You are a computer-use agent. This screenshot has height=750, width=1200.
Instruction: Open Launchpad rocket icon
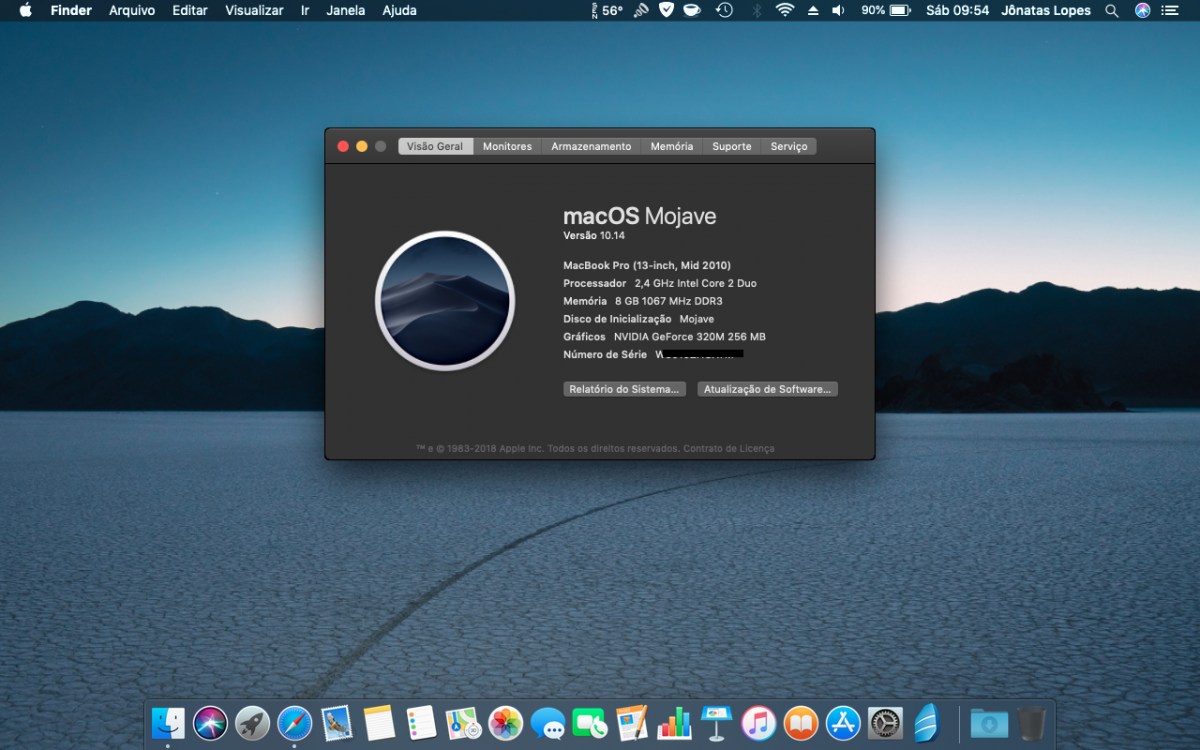tap(252, 722)
